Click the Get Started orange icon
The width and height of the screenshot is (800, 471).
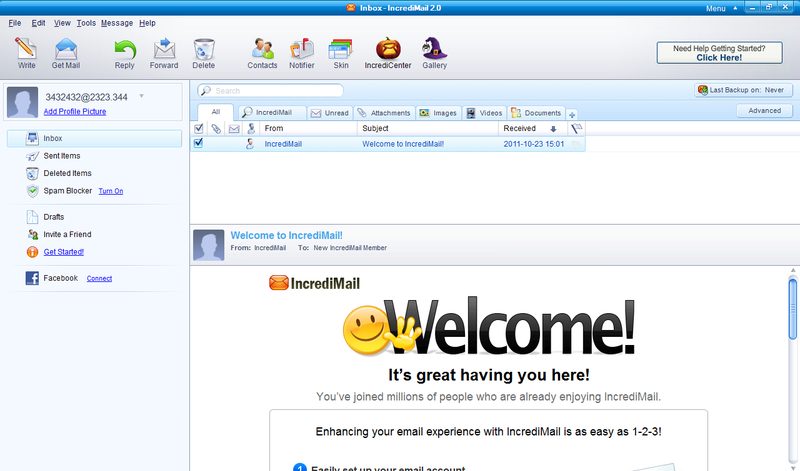(33, 252)
